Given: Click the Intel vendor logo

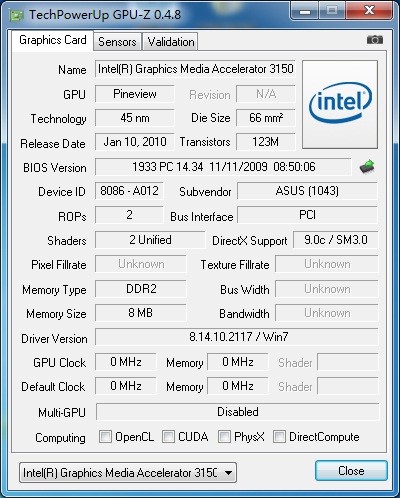Looking at the screenshot, I should (340, 104).
